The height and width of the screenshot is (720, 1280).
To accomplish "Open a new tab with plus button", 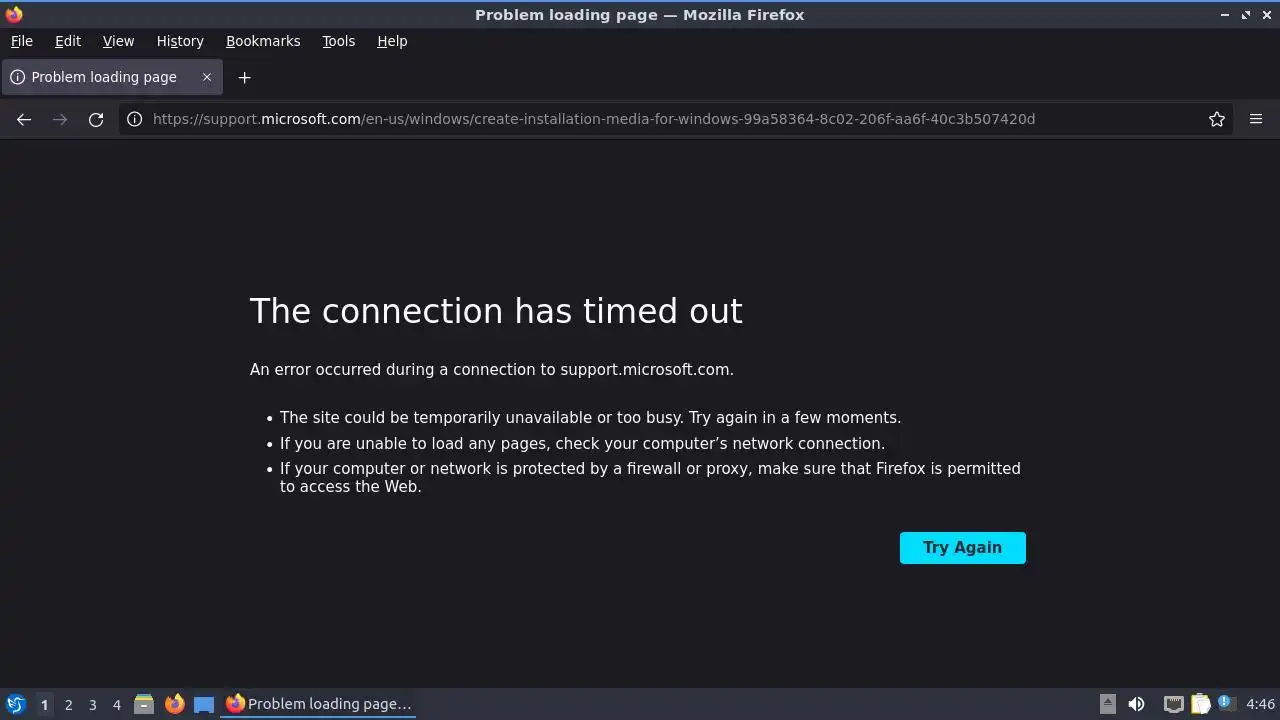I will [244, 77].
